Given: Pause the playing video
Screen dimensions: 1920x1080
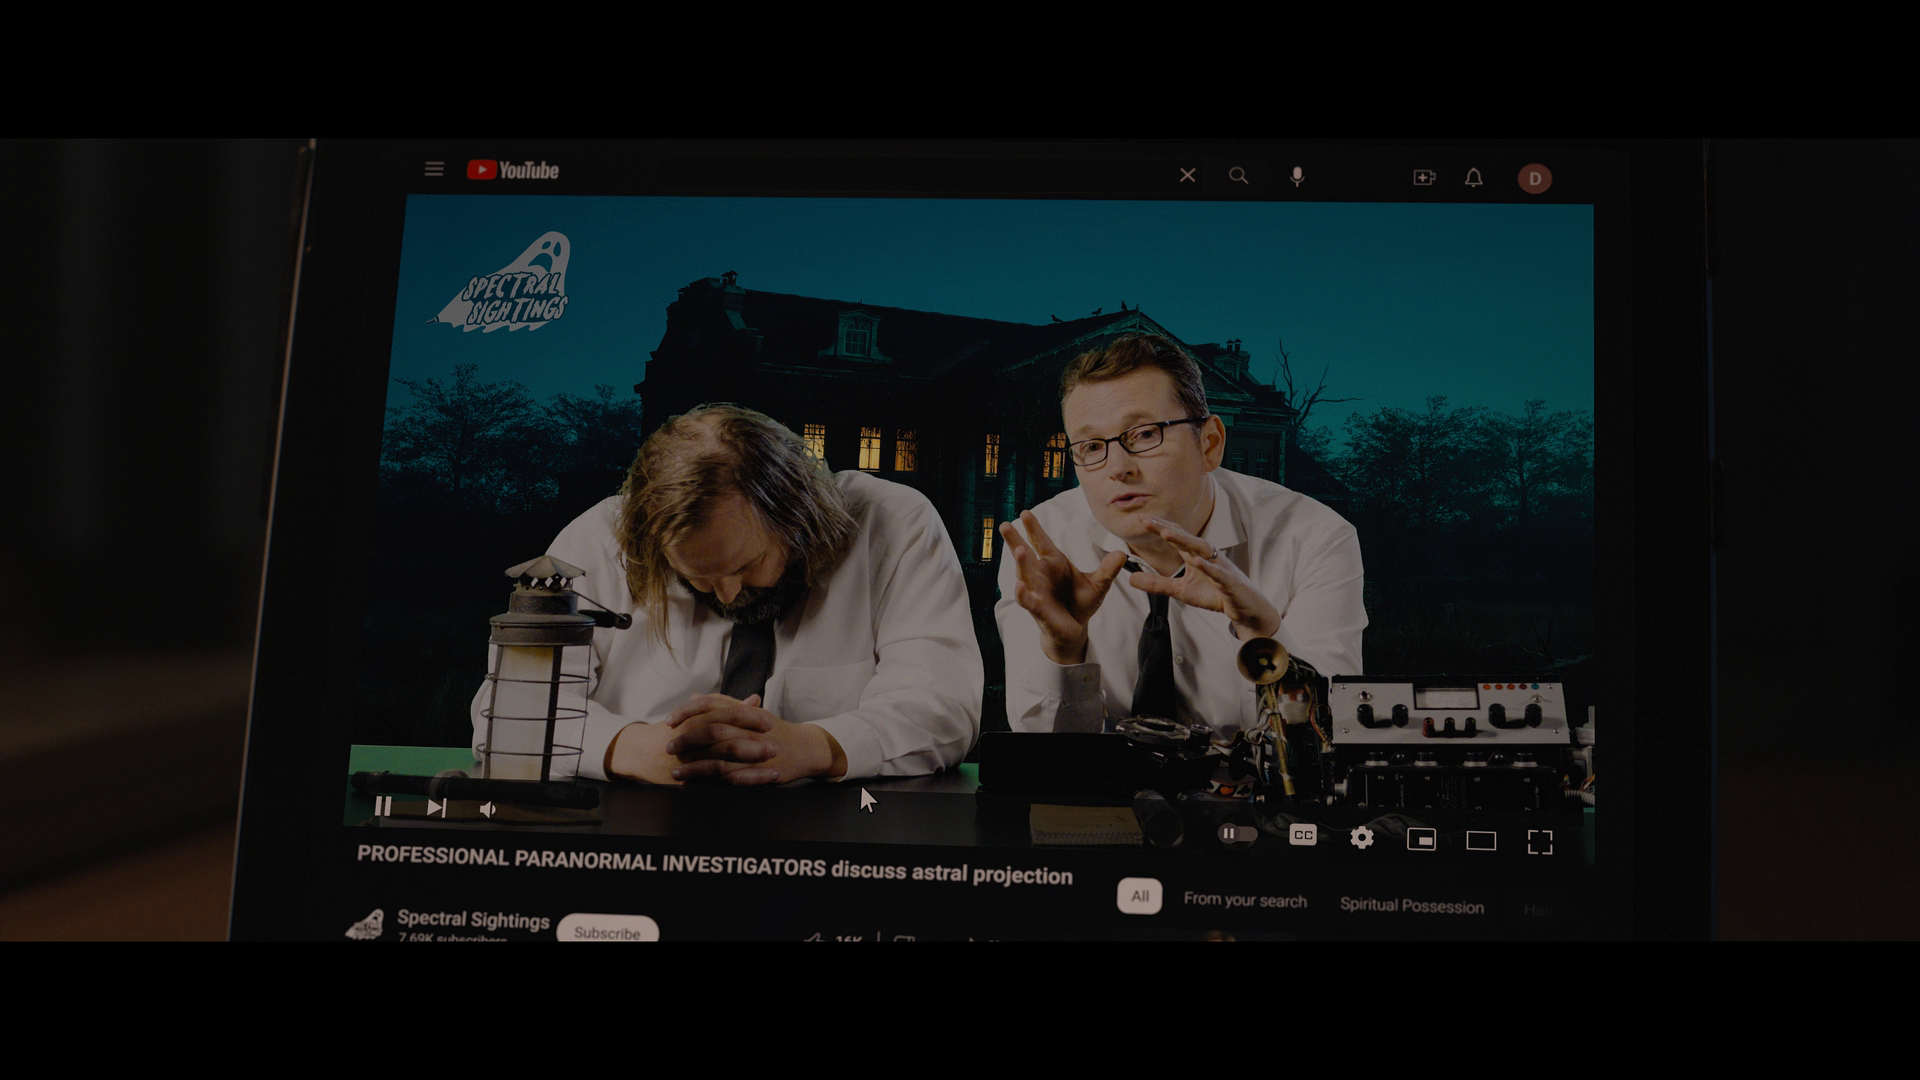Looking at the screenshot, I should tap(383, 806).
